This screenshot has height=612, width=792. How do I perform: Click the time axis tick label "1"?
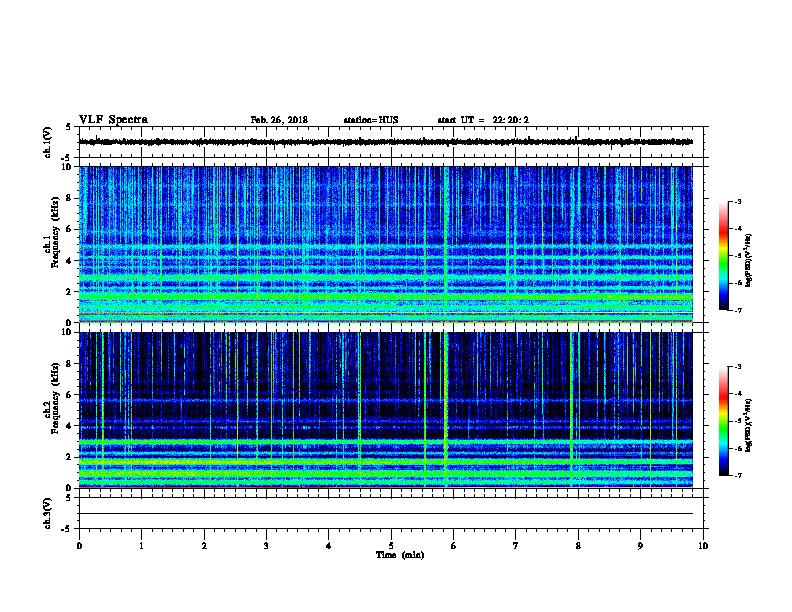[x=142, y=545]
